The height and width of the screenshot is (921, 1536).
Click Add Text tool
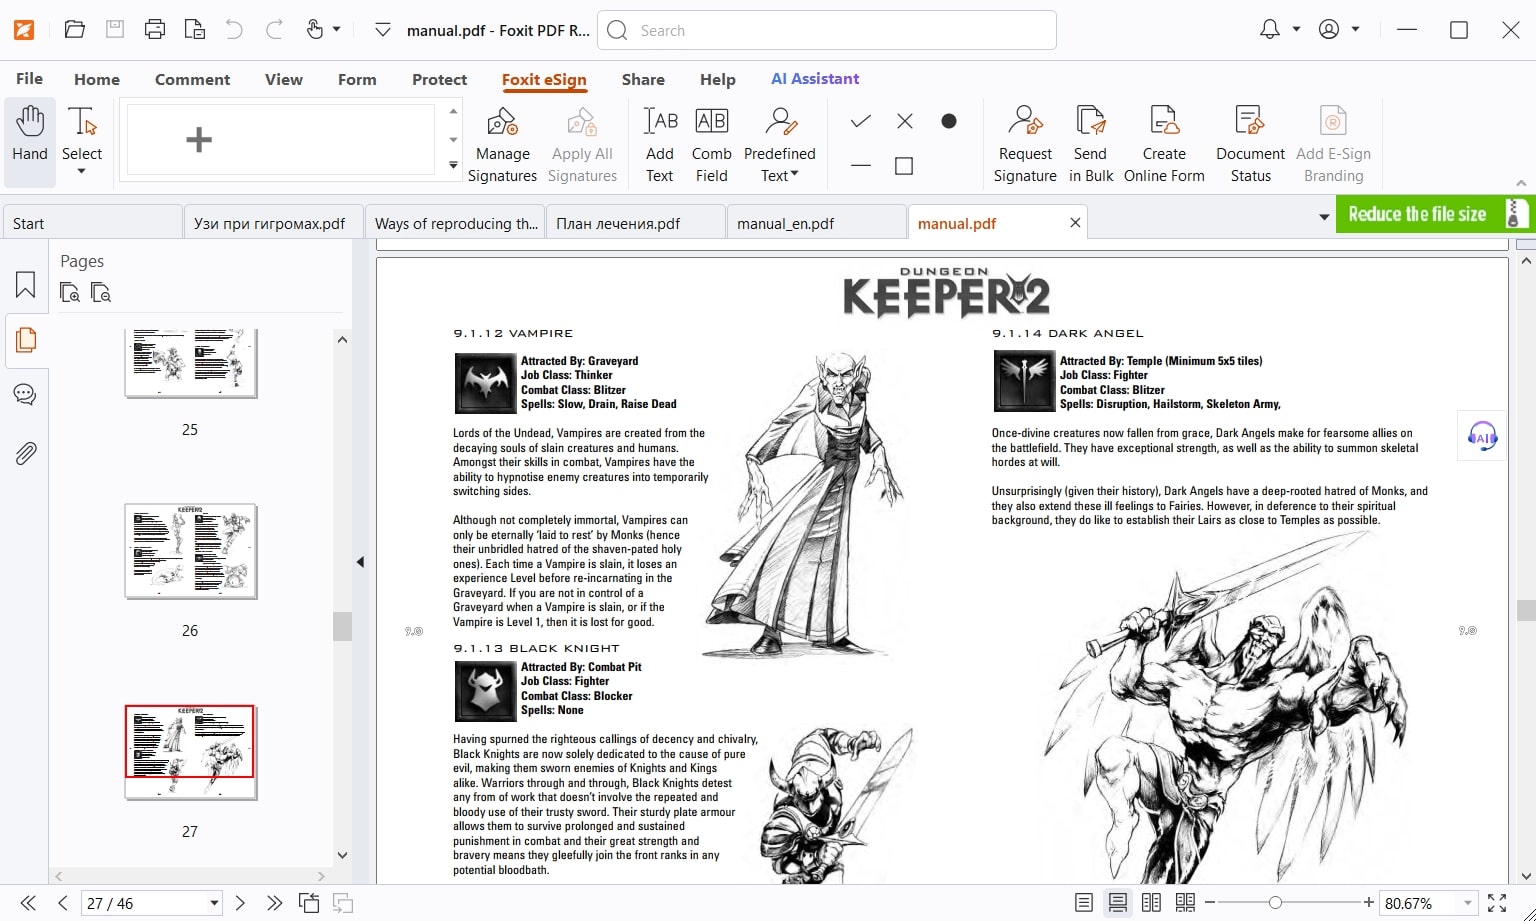[x=660, y=145]
